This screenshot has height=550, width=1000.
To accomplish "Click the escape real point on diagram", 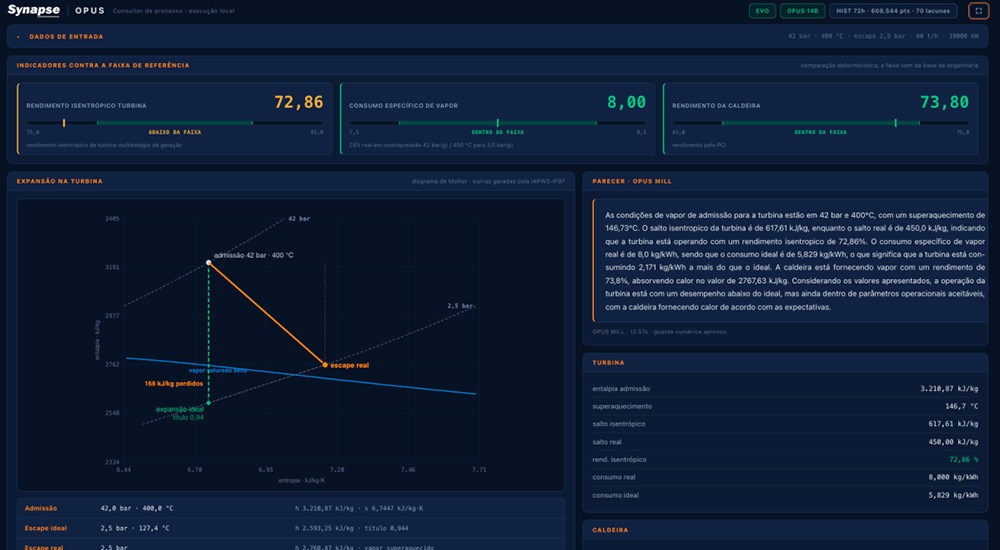I will click(x=325, y=365).
